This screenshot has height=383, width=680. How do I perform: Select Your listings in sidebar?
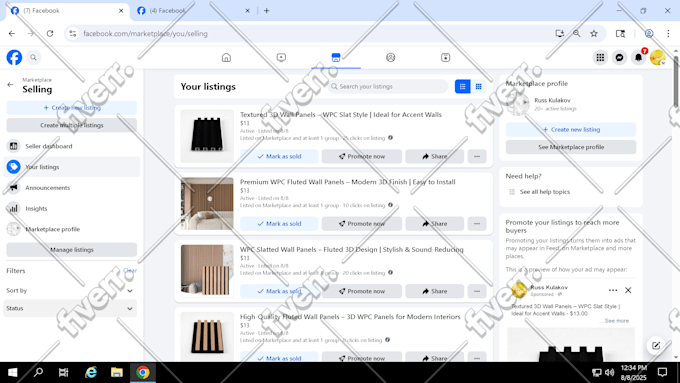(x=72, y=167)
